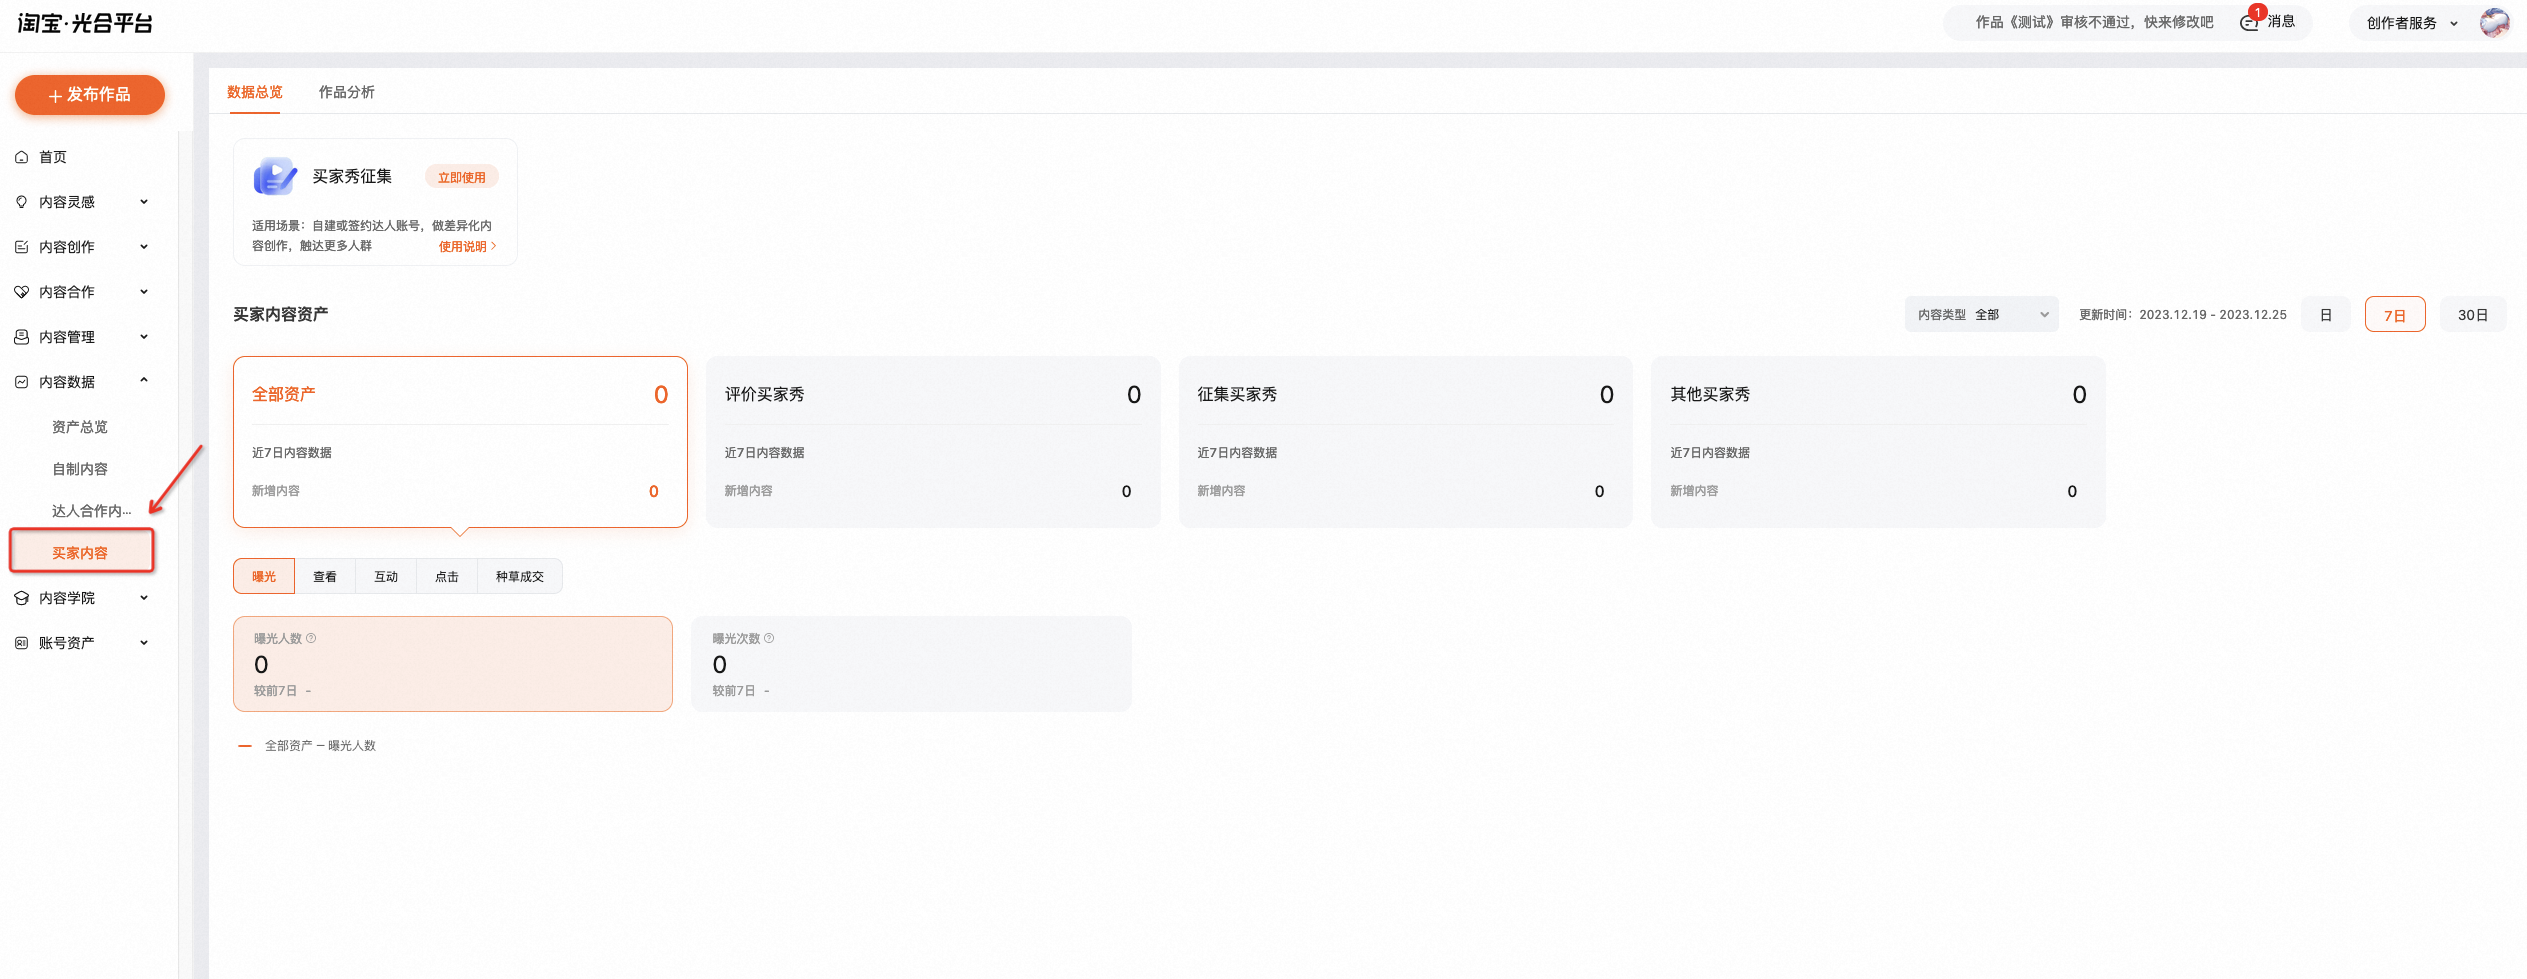The height and width of the screenshot is (979, 2527).
Task: Select the 曝光人数 metric card
Action: (x=453, y=664)
